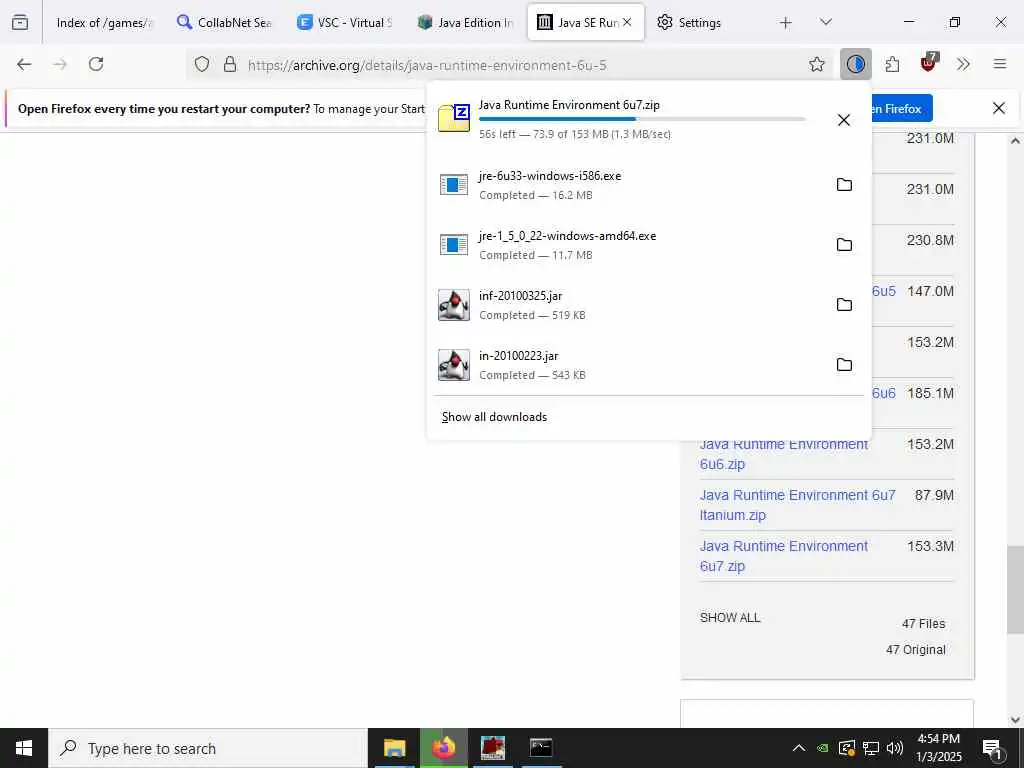Open uBlock Origin extension icon

point(929,63)
